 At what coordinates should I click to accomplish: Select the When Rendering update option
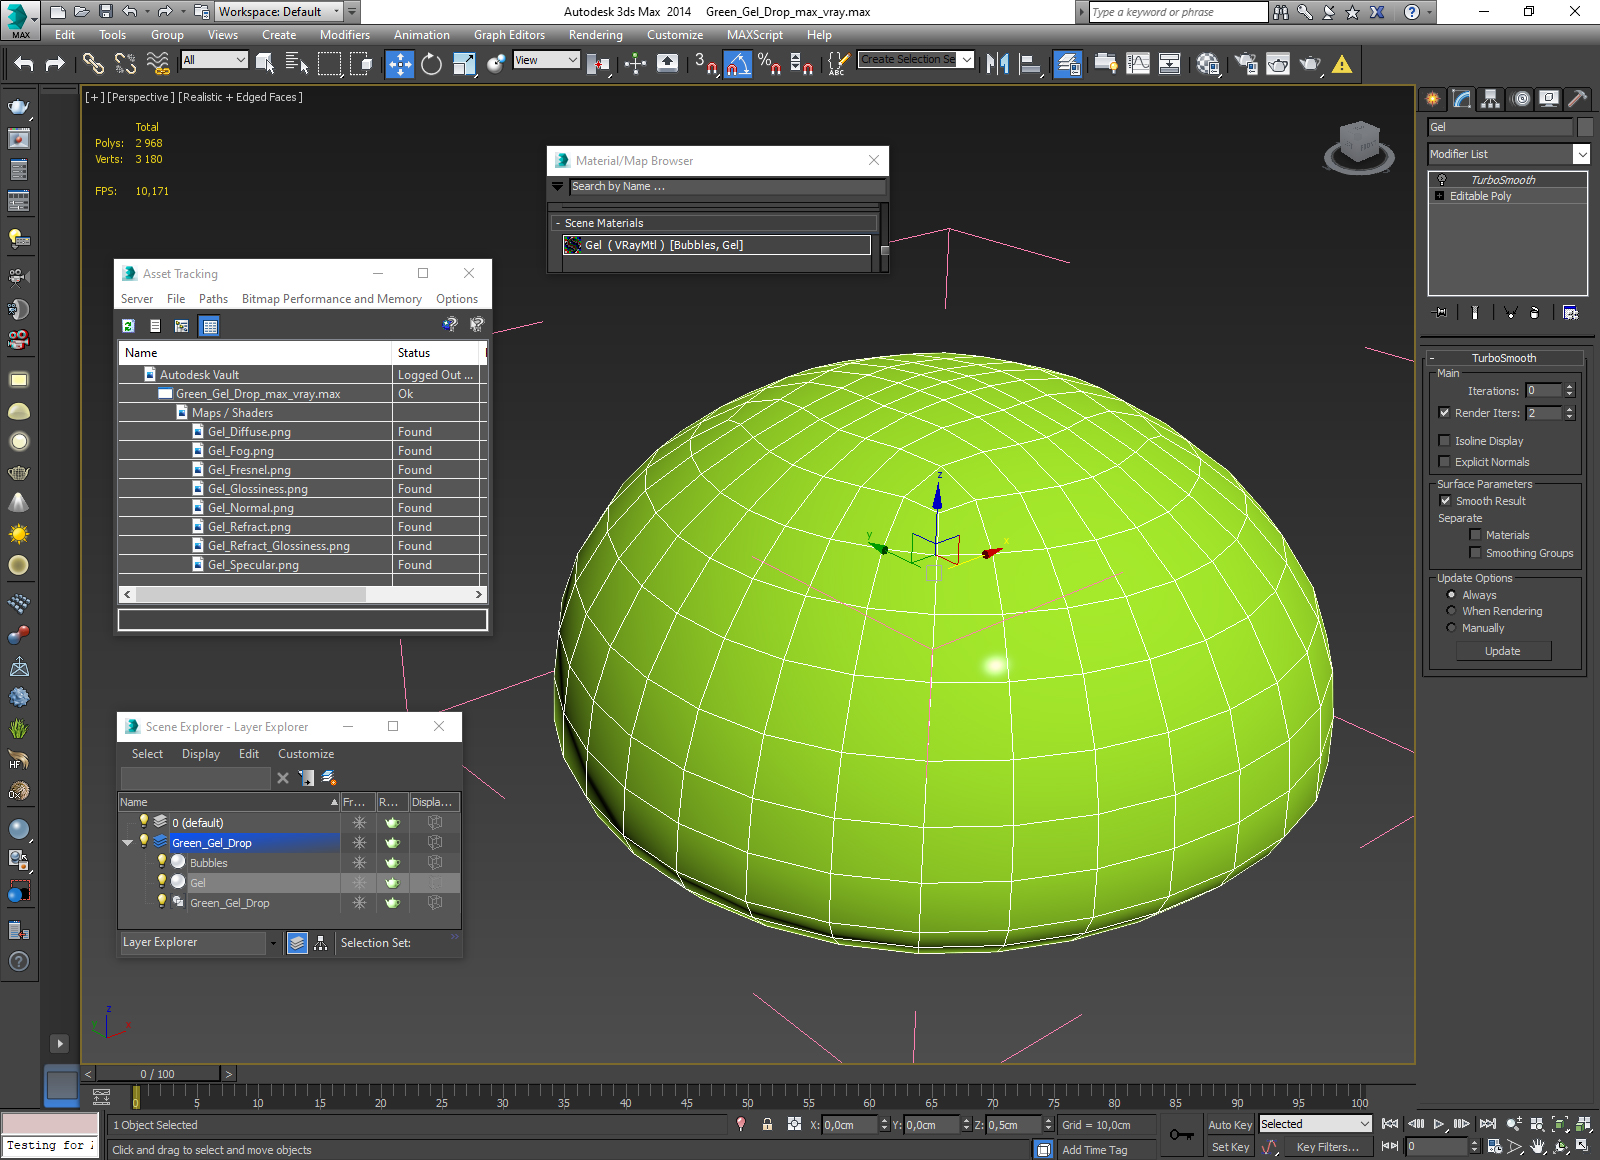[1451, 611]
